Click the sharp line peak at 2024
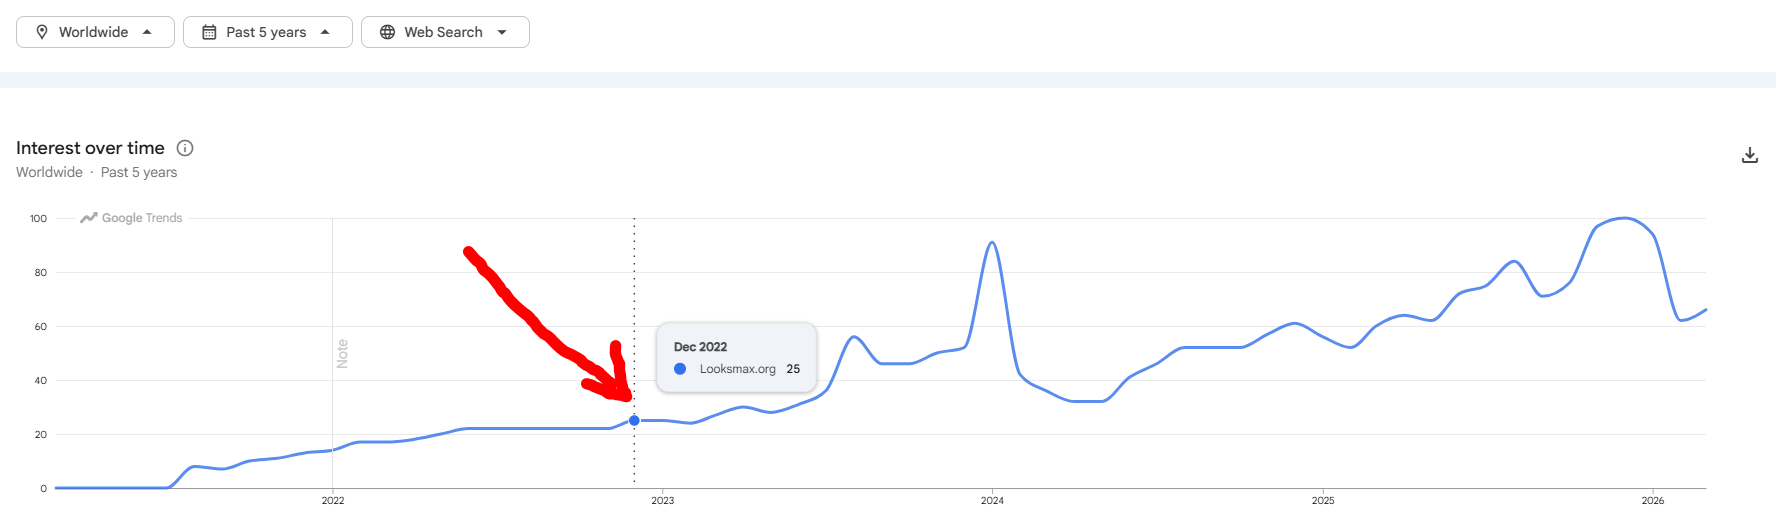Viewport: 1776px width, 531px height. (x=991, y=243)
